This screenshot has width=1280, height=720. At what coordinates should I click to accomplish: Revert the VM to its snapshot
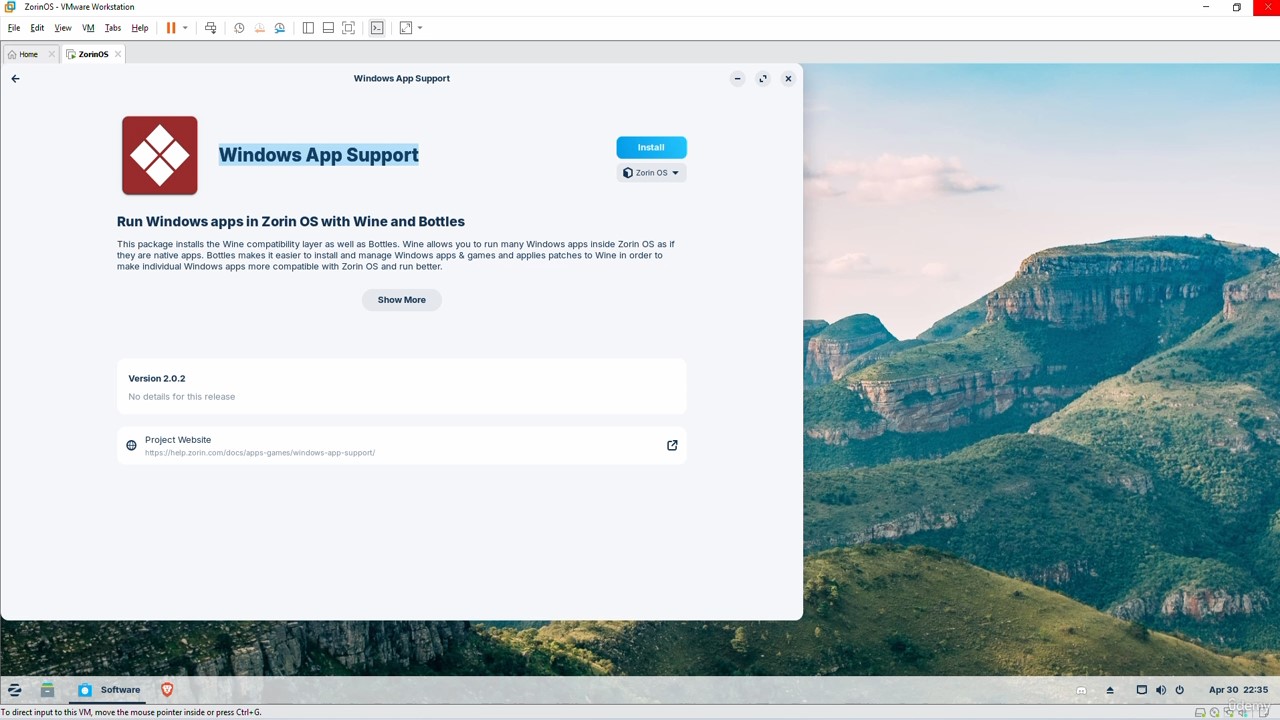click(259, 28)
